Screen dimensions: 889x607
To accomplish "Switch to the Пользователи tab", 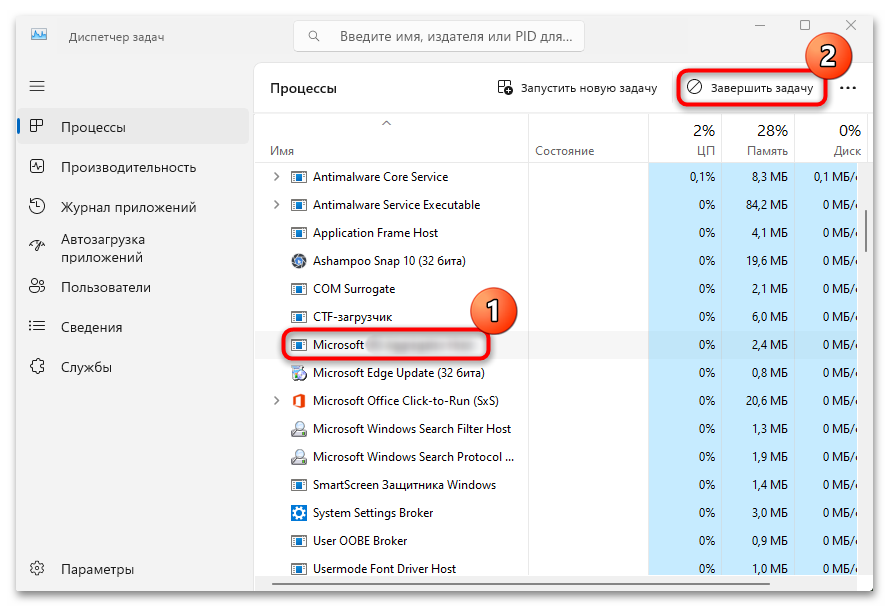I will [133, 287].
